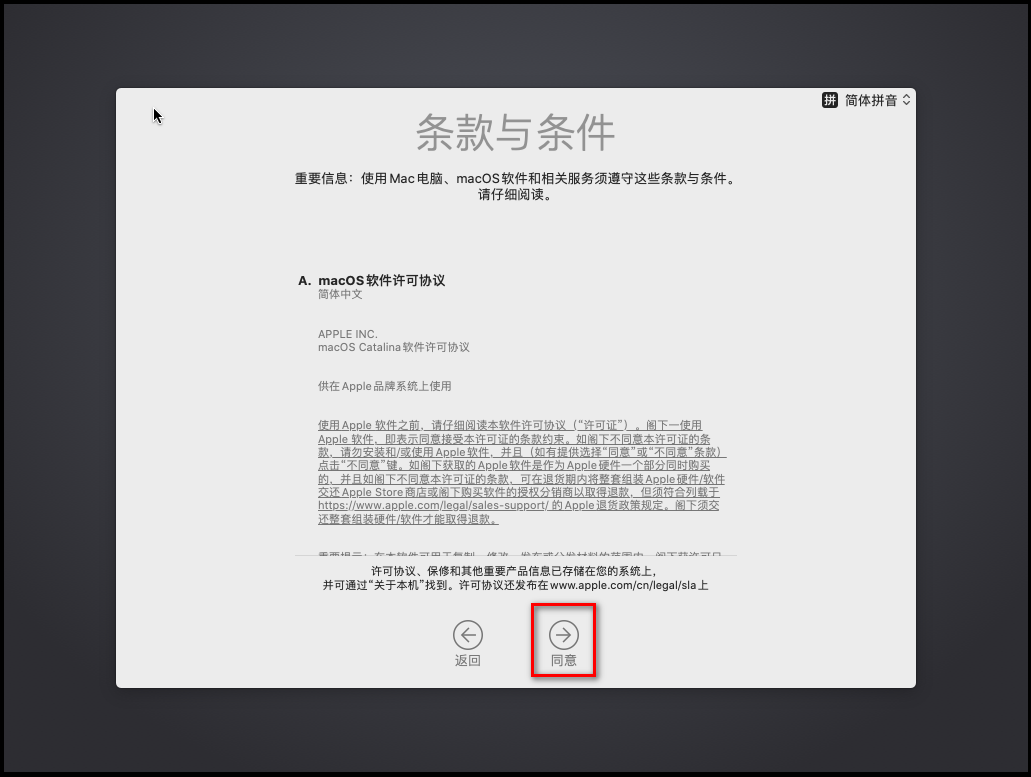Click the 同意 label

pyautogui.click(x=563, y=661)
